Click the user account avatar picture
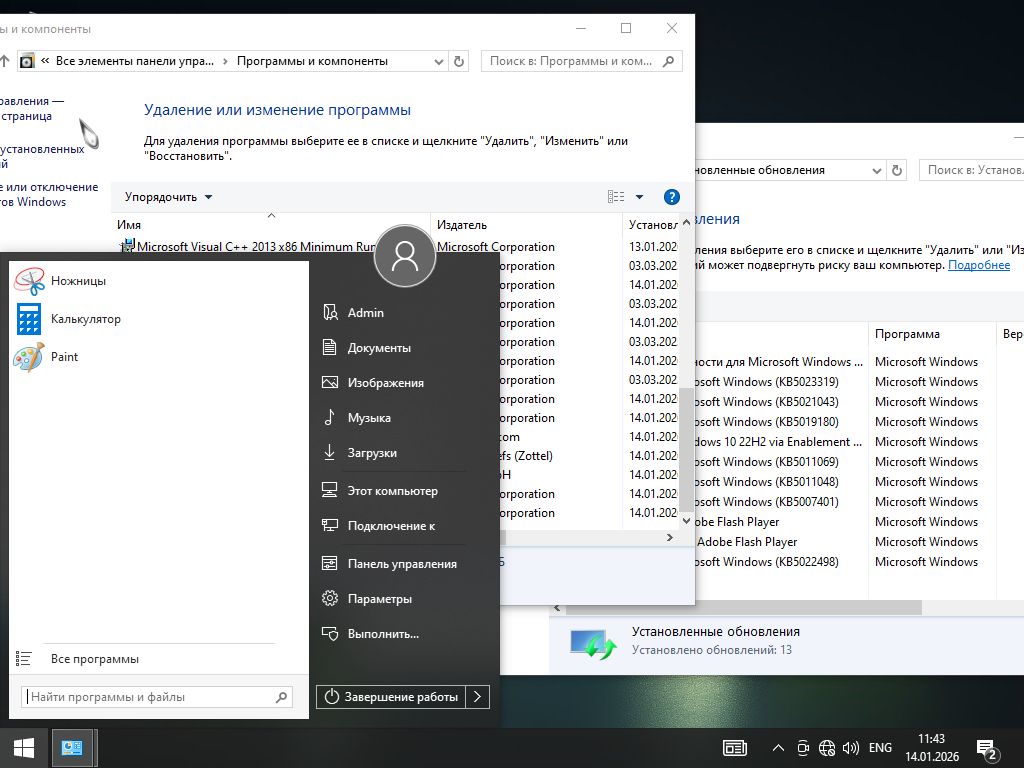The image size is (1024, 768). [405, 257]
